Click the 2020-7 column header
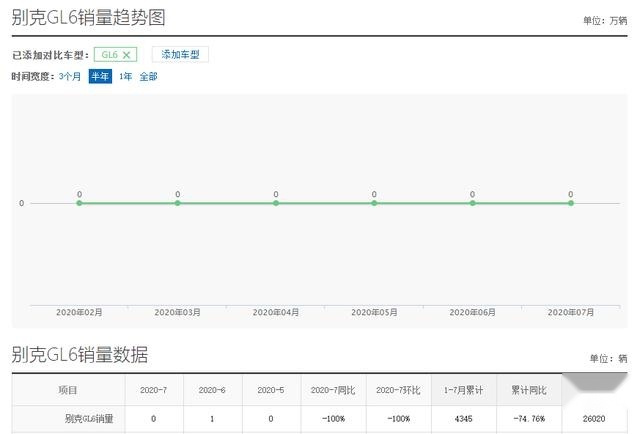The height and width of the screenshot is (434, 640). coord(154,390)
